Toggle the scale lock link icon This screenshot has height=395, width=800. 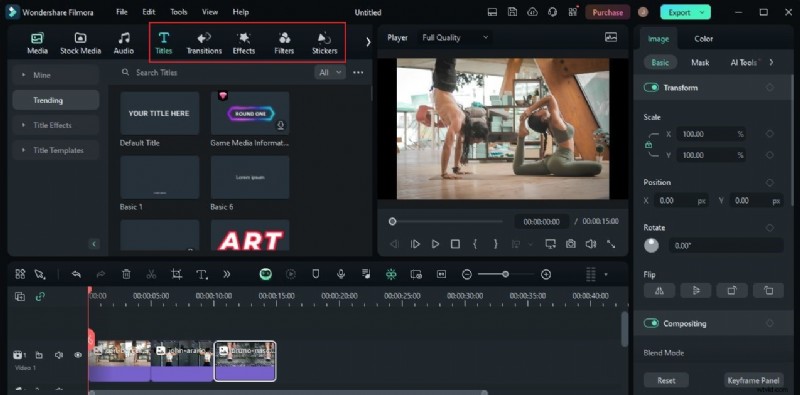648,145
